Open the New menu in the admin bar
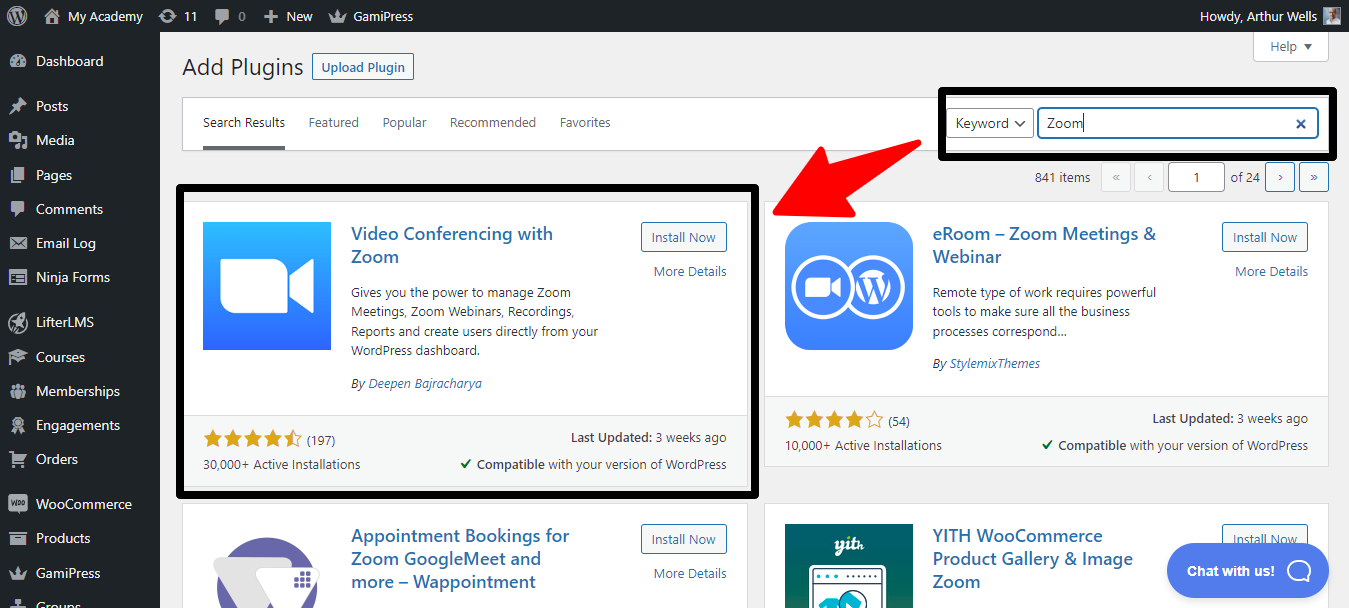This screenshot has width=1349, height=608. point(288,15)
